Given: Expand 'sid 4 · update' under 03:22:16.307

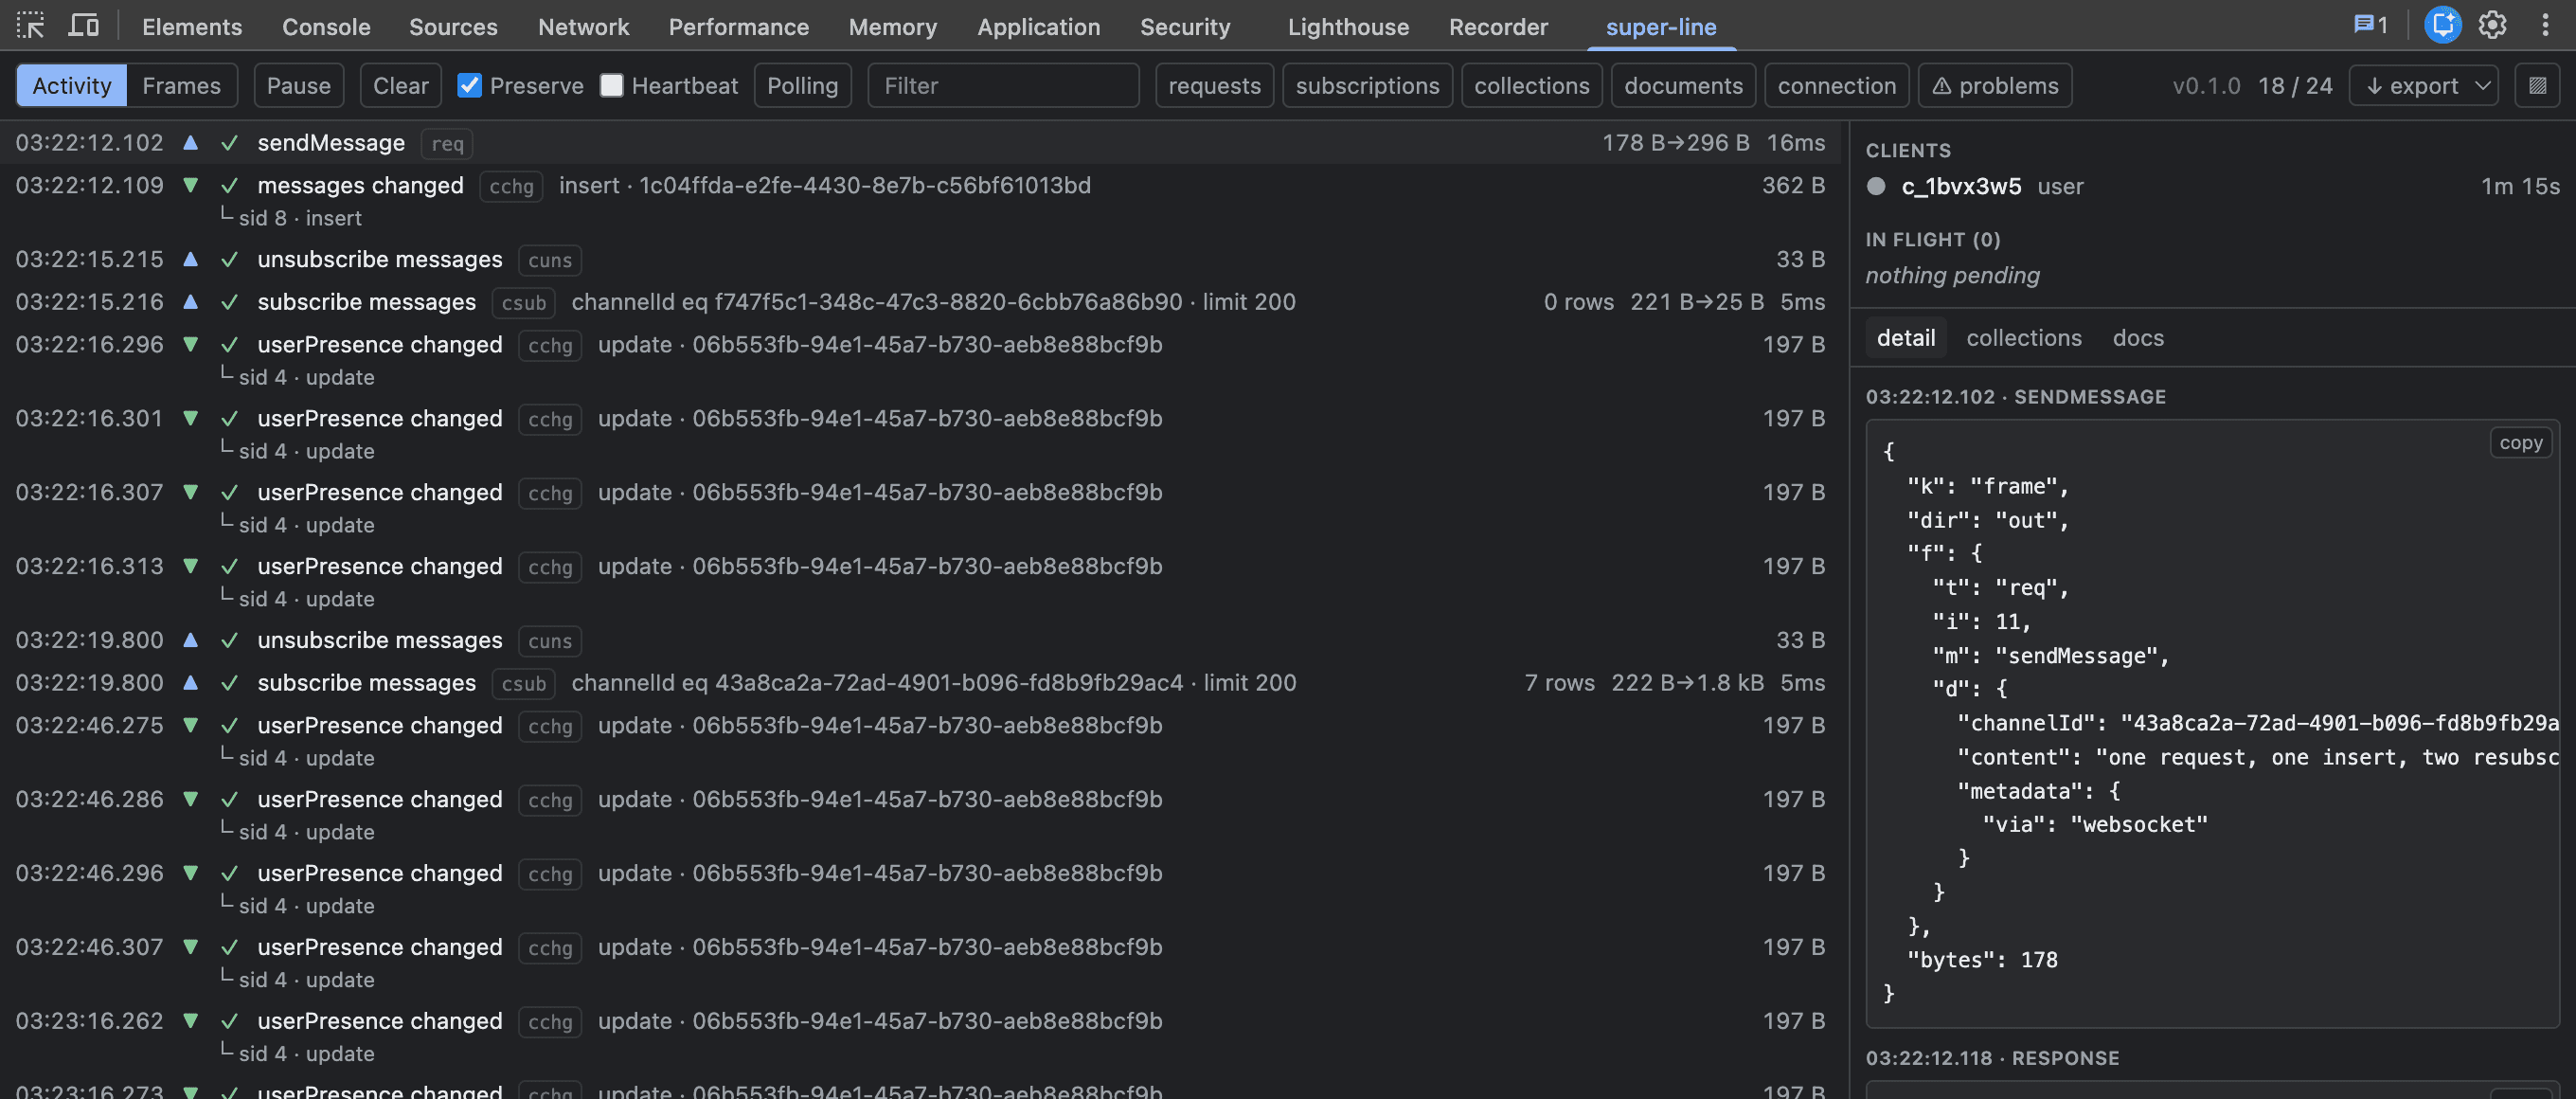Looking at the screenshot, I should (297, 526).
